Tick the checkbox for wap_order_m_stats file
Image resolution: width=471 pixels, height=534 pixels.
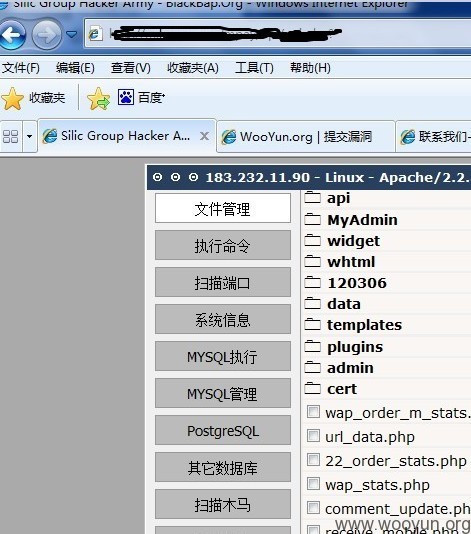[x=313, y=412]
